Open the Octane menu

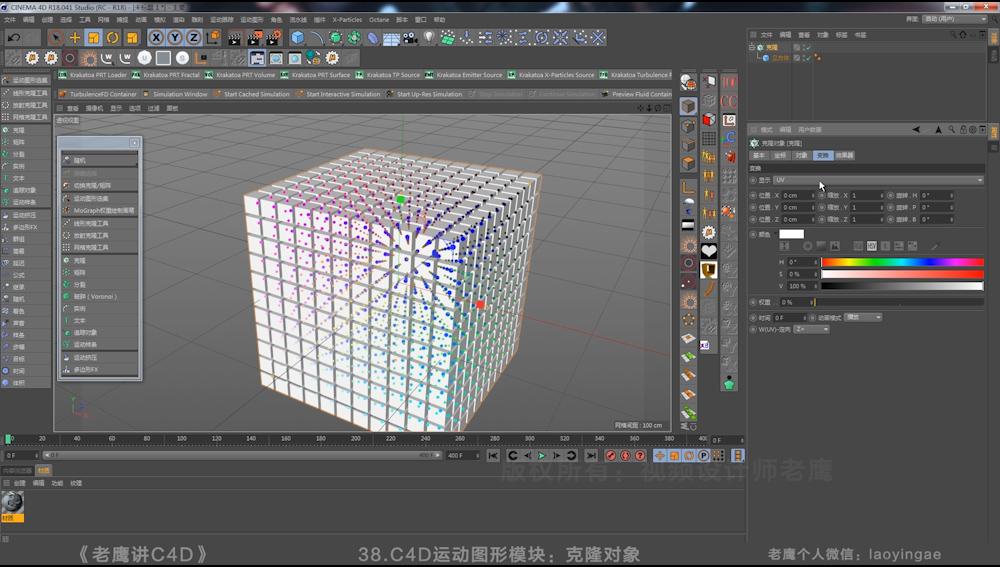(379, 20)
